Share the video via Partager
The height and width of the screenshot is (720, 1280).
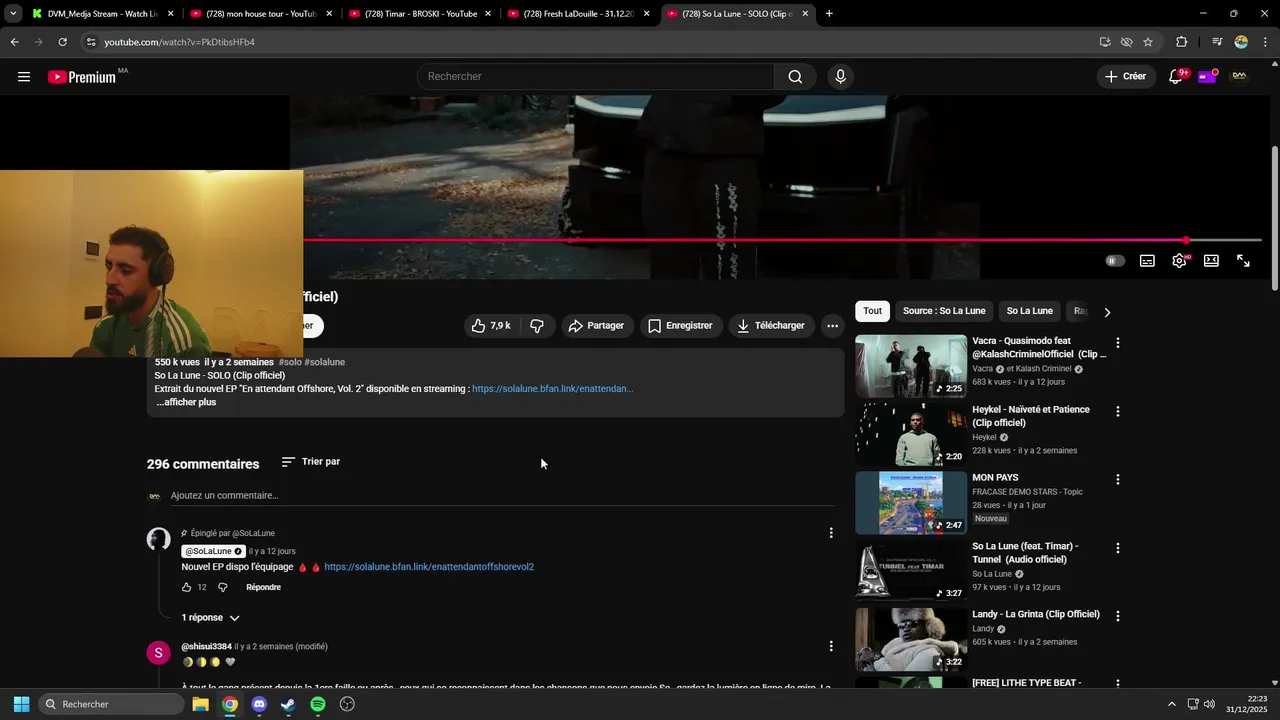point(596,326)
